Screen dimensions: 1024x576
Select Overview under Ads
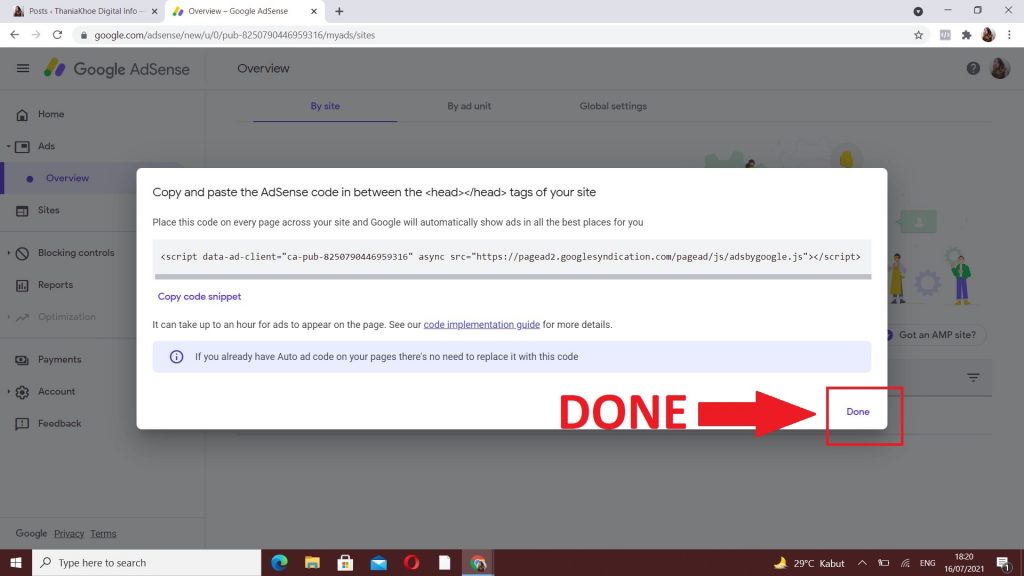point(67,178)
